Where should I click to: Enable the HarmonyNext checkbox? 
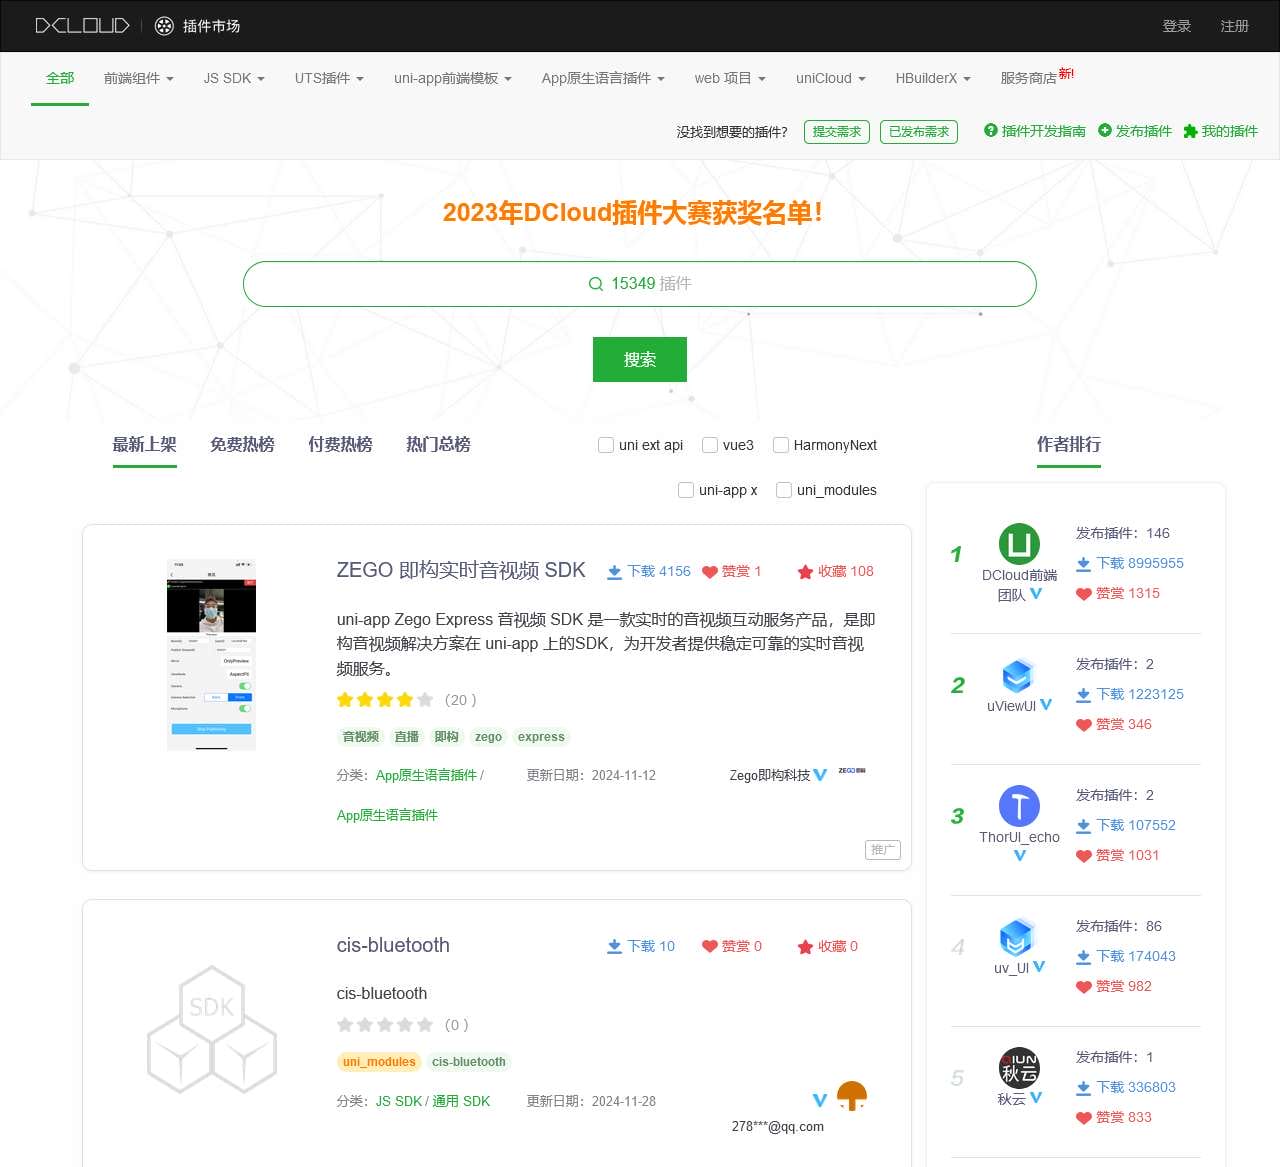(781, 445)
